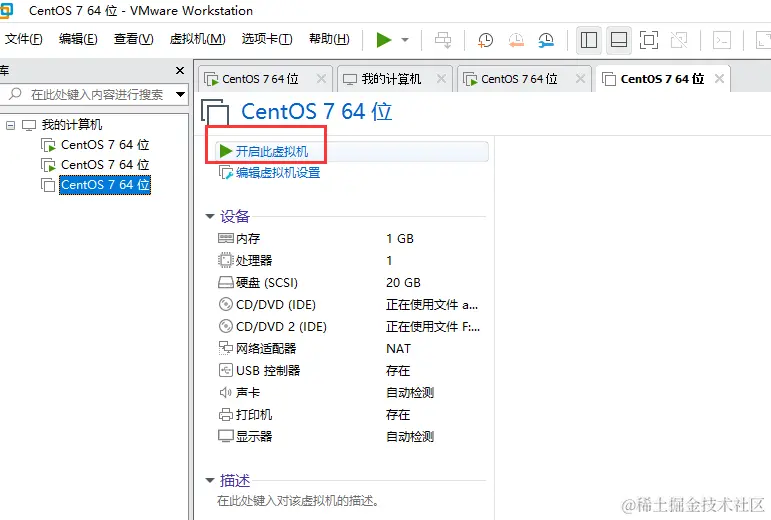Close the first CentOS 7 64 位 tab
The height and width of the screenshot is (520, 771).
(x=321, y=79)
